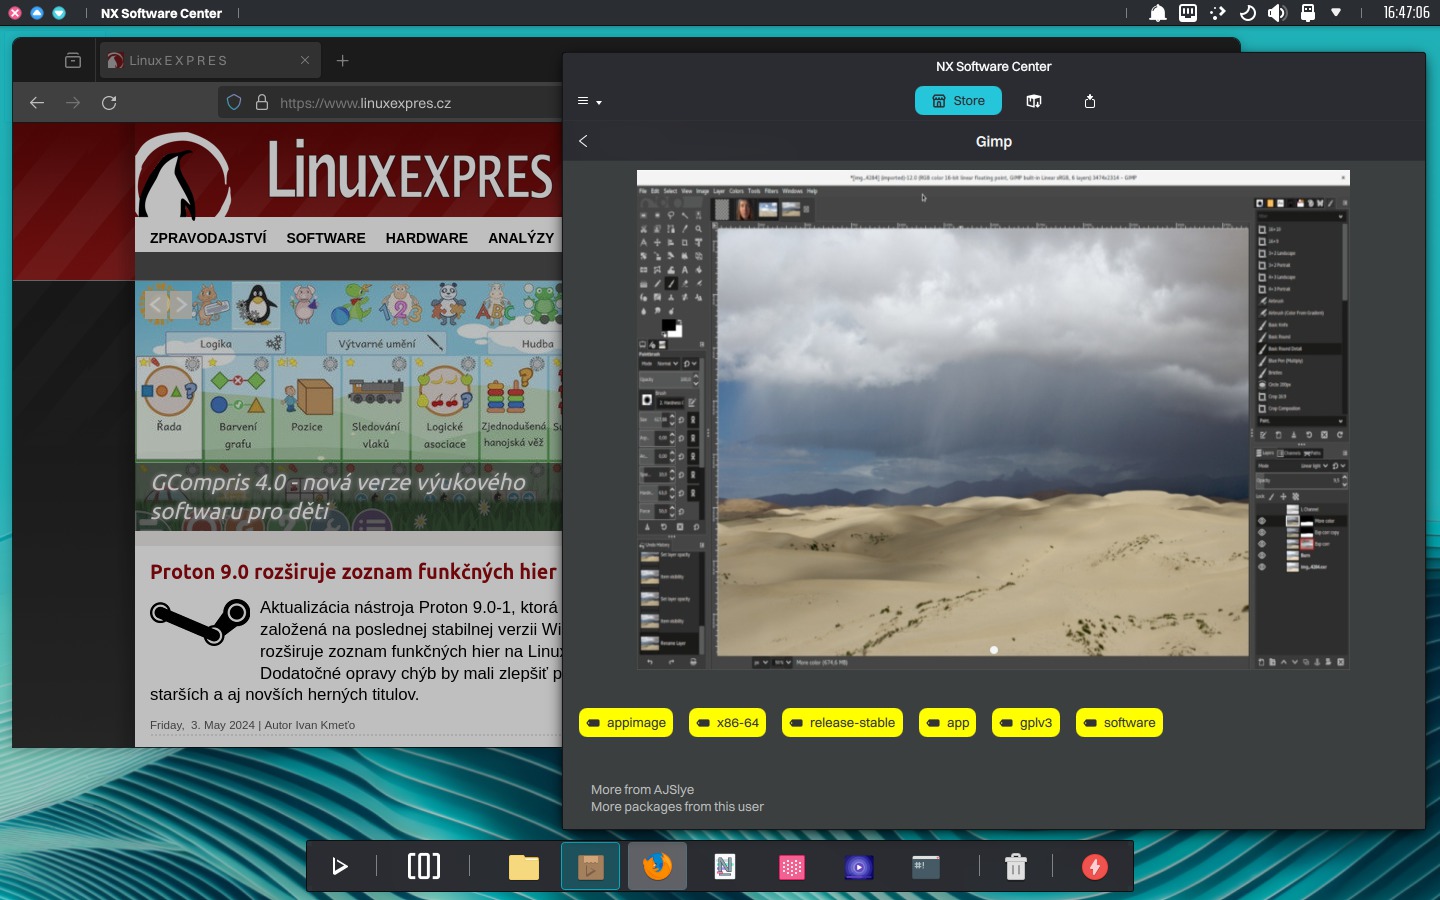
Task: Open More from AJSlye
Action: (642, 789)
